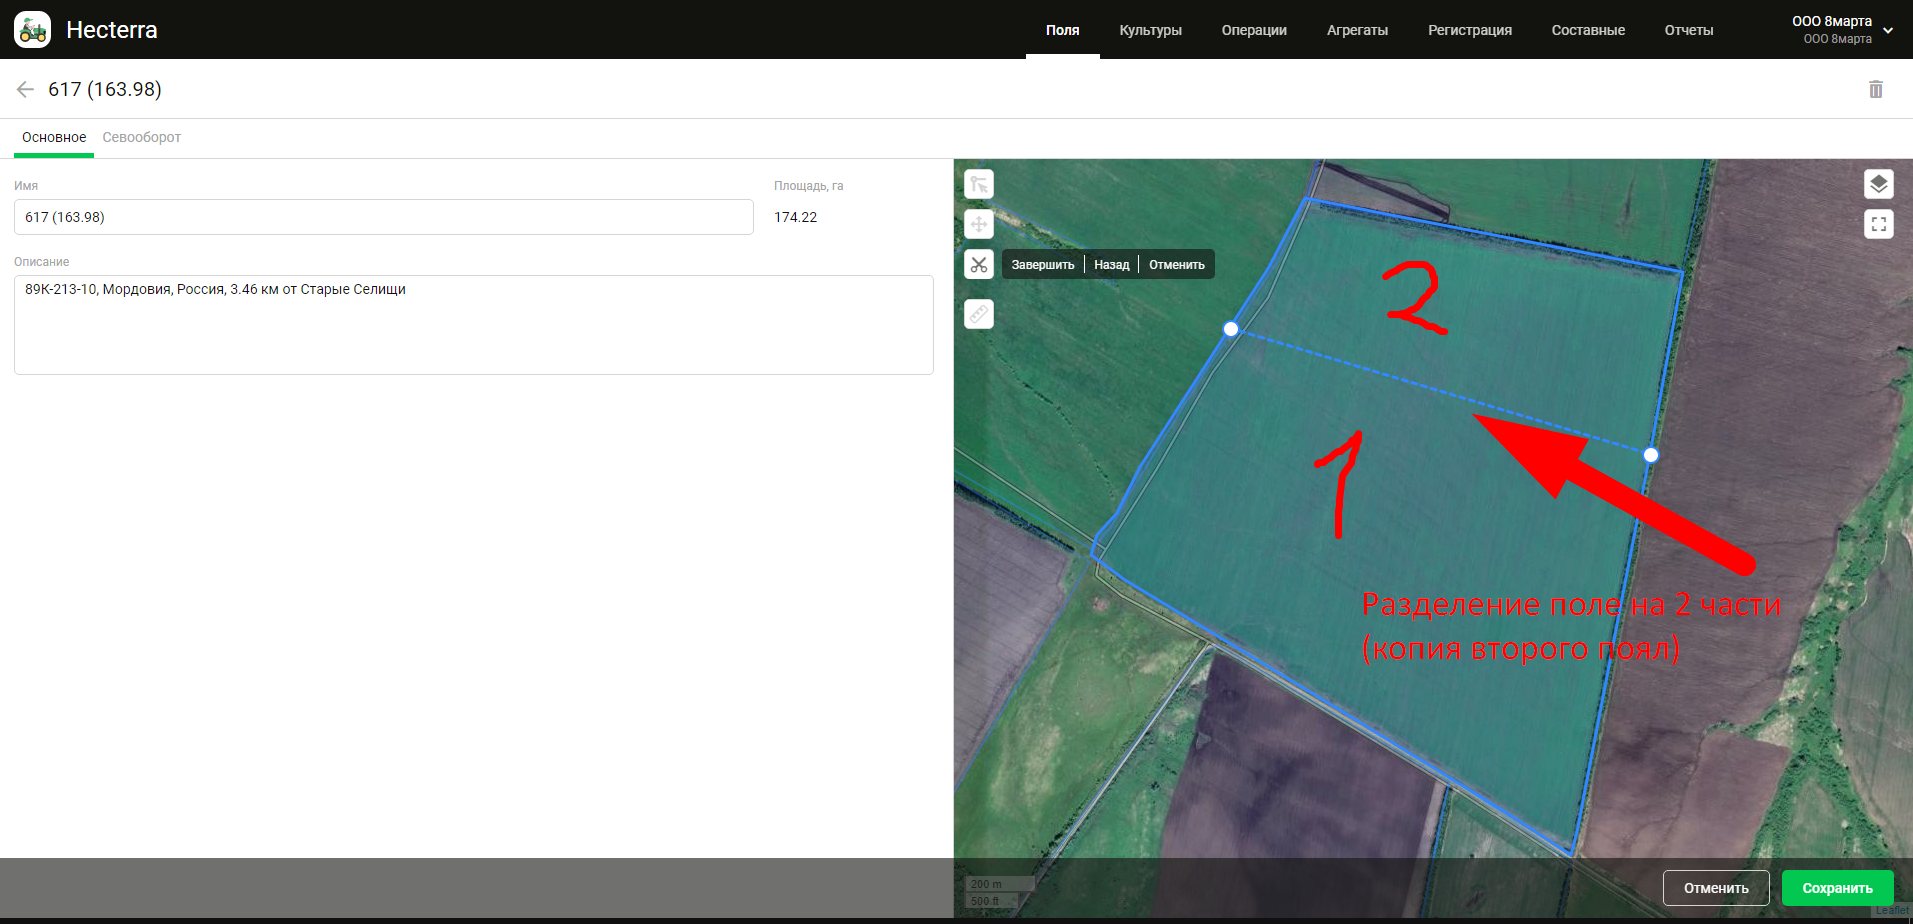Click the scissors cut field tool
The width and height of the screenshot is (1913, 924).
978,265
